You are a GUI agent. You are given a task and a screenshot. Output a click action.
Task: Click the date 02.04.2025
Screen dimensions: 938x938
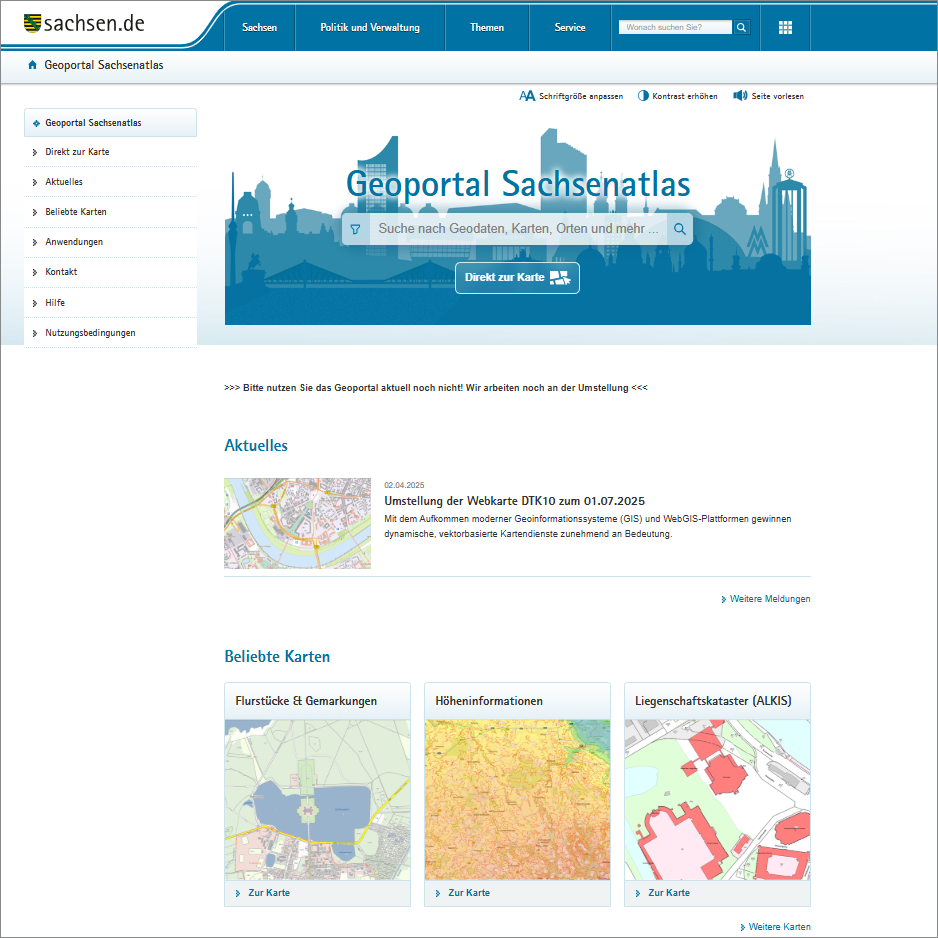point(404,485)
